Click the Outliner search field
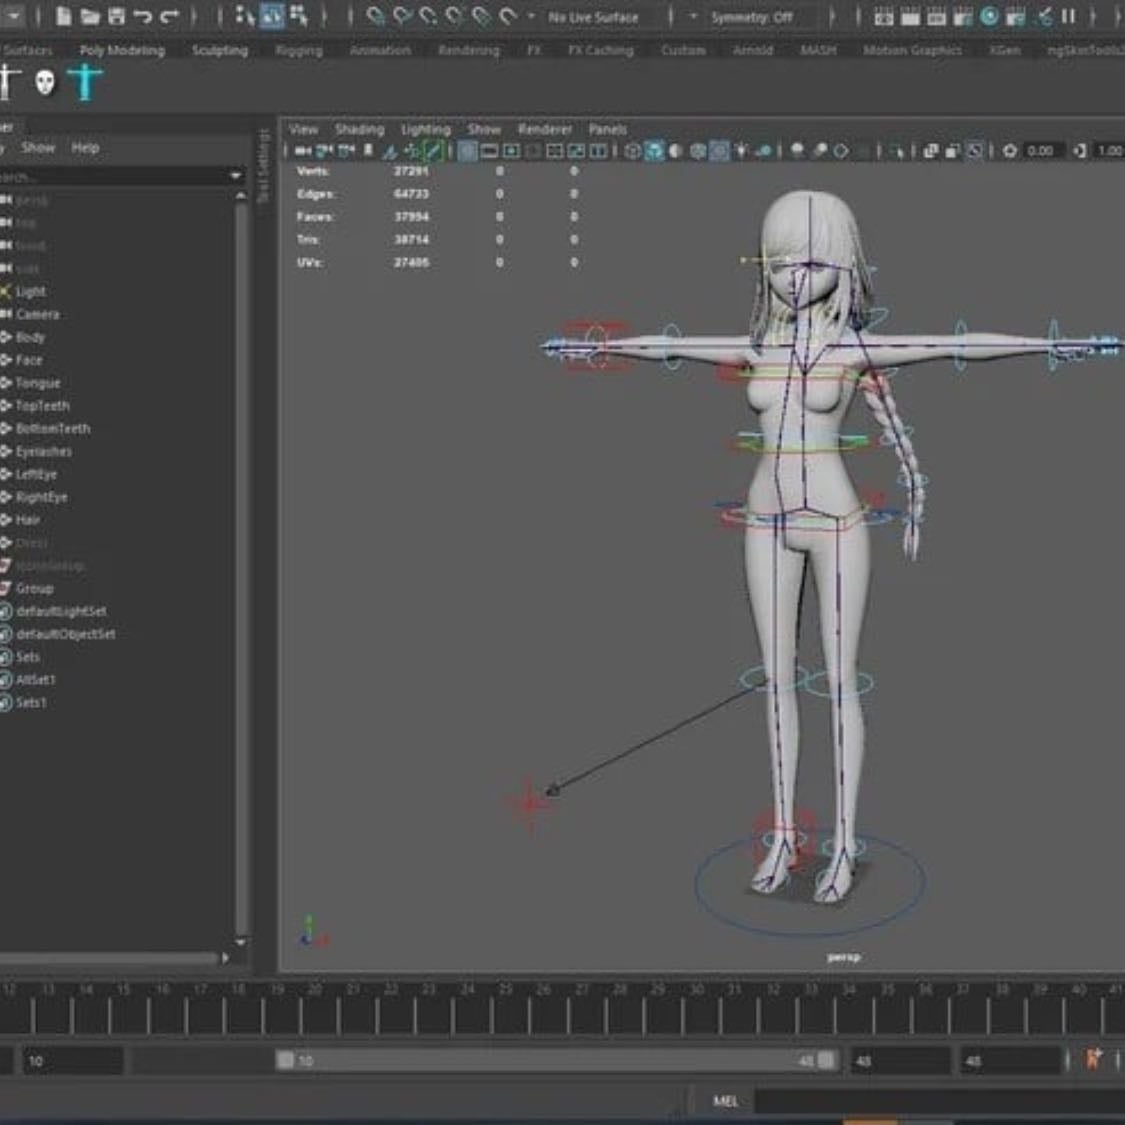 tap(112, 176)
